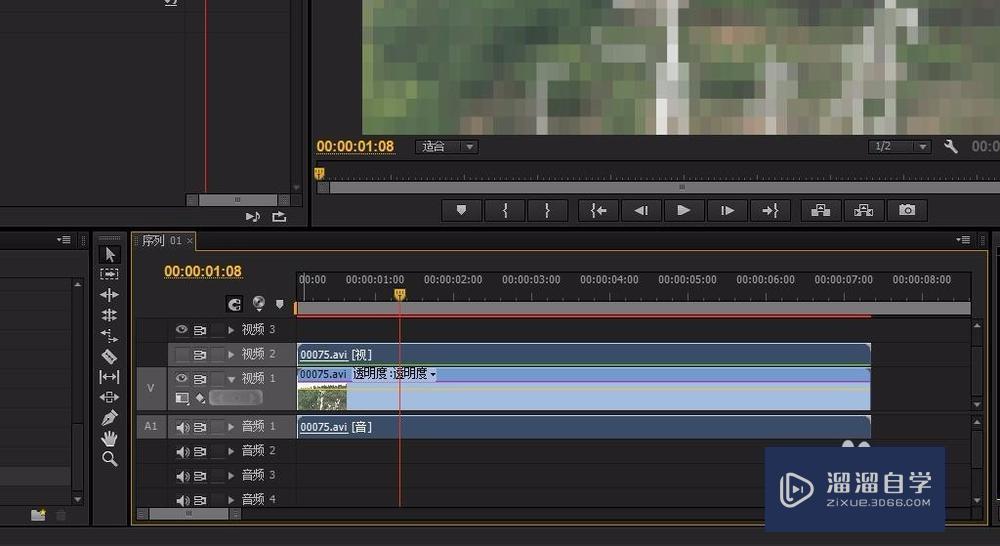The width and height of the screenshot is (1000, 546).
Task: Toggle eye visibility for 视频 1
Action: (x=181, y=378)
